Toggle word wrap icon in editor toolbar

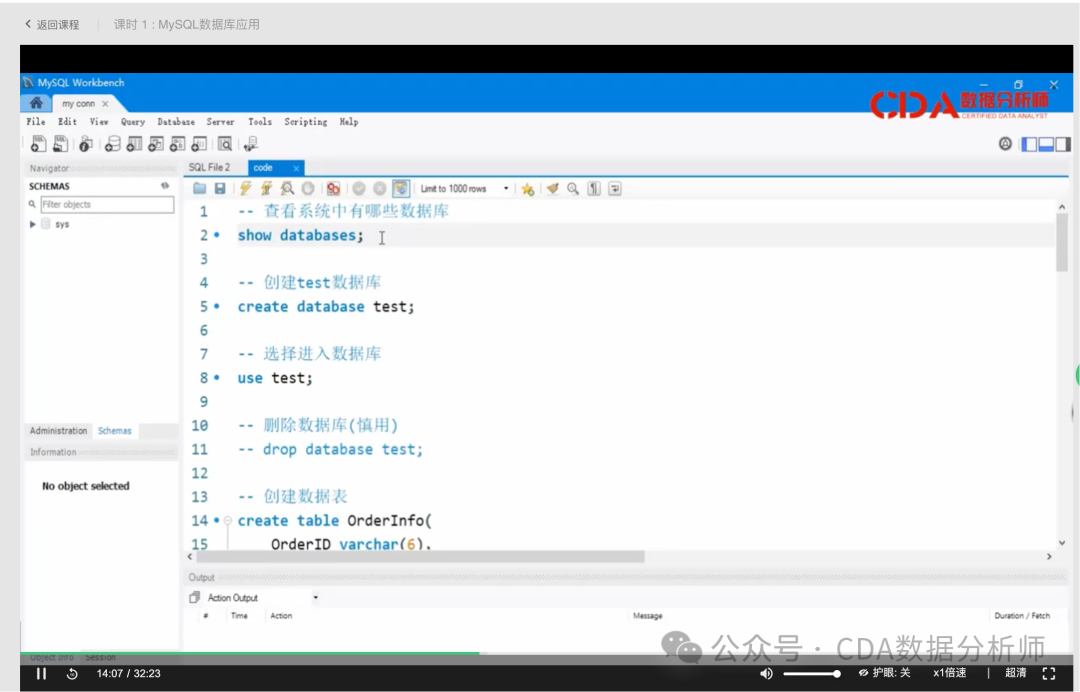tap(615, 188)
